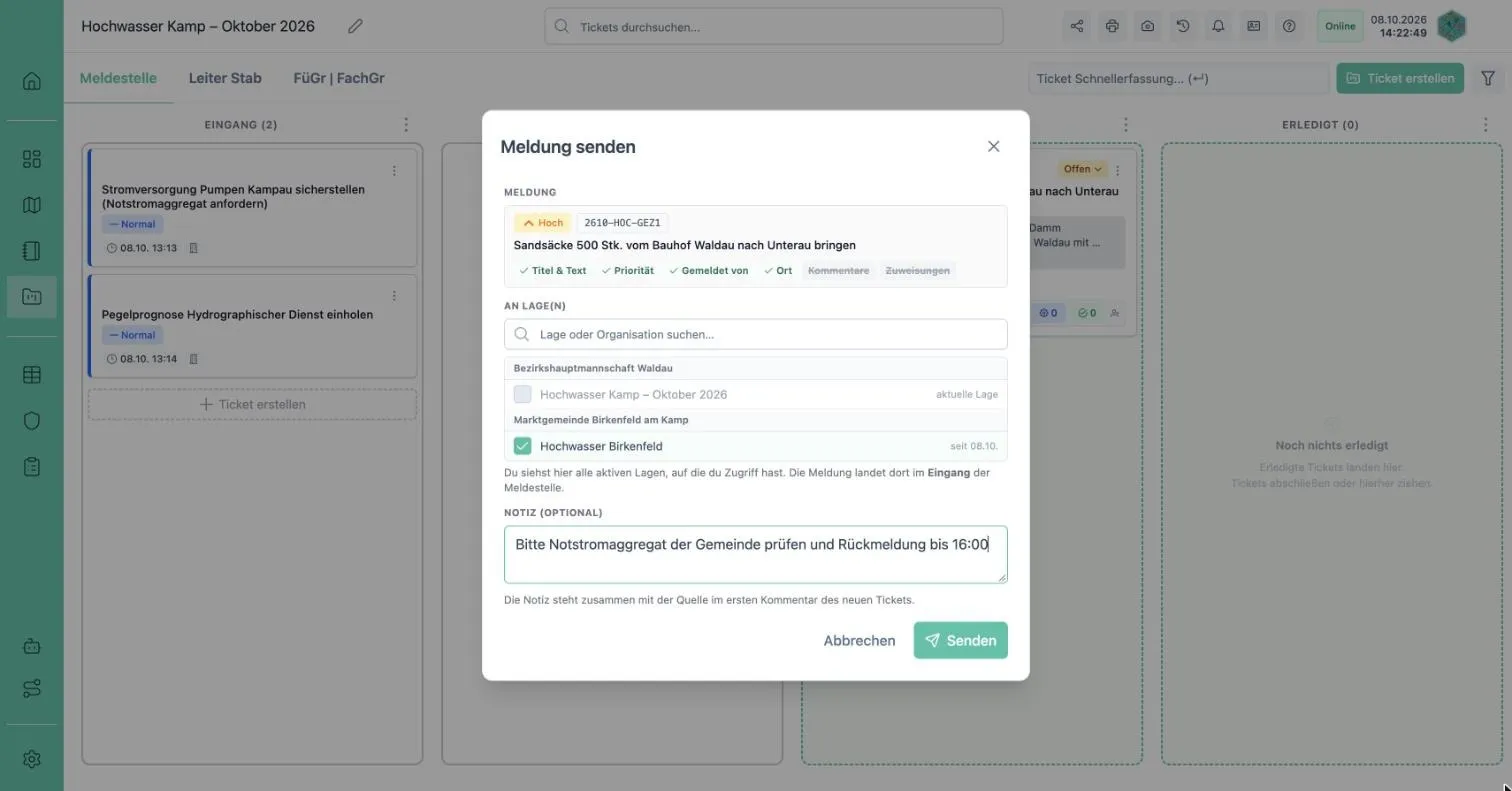1512x791 pixels.
Task: Open options for Stromversorgung Pumpen ticket
Action: pyautogui.click(x=394, y=171)
